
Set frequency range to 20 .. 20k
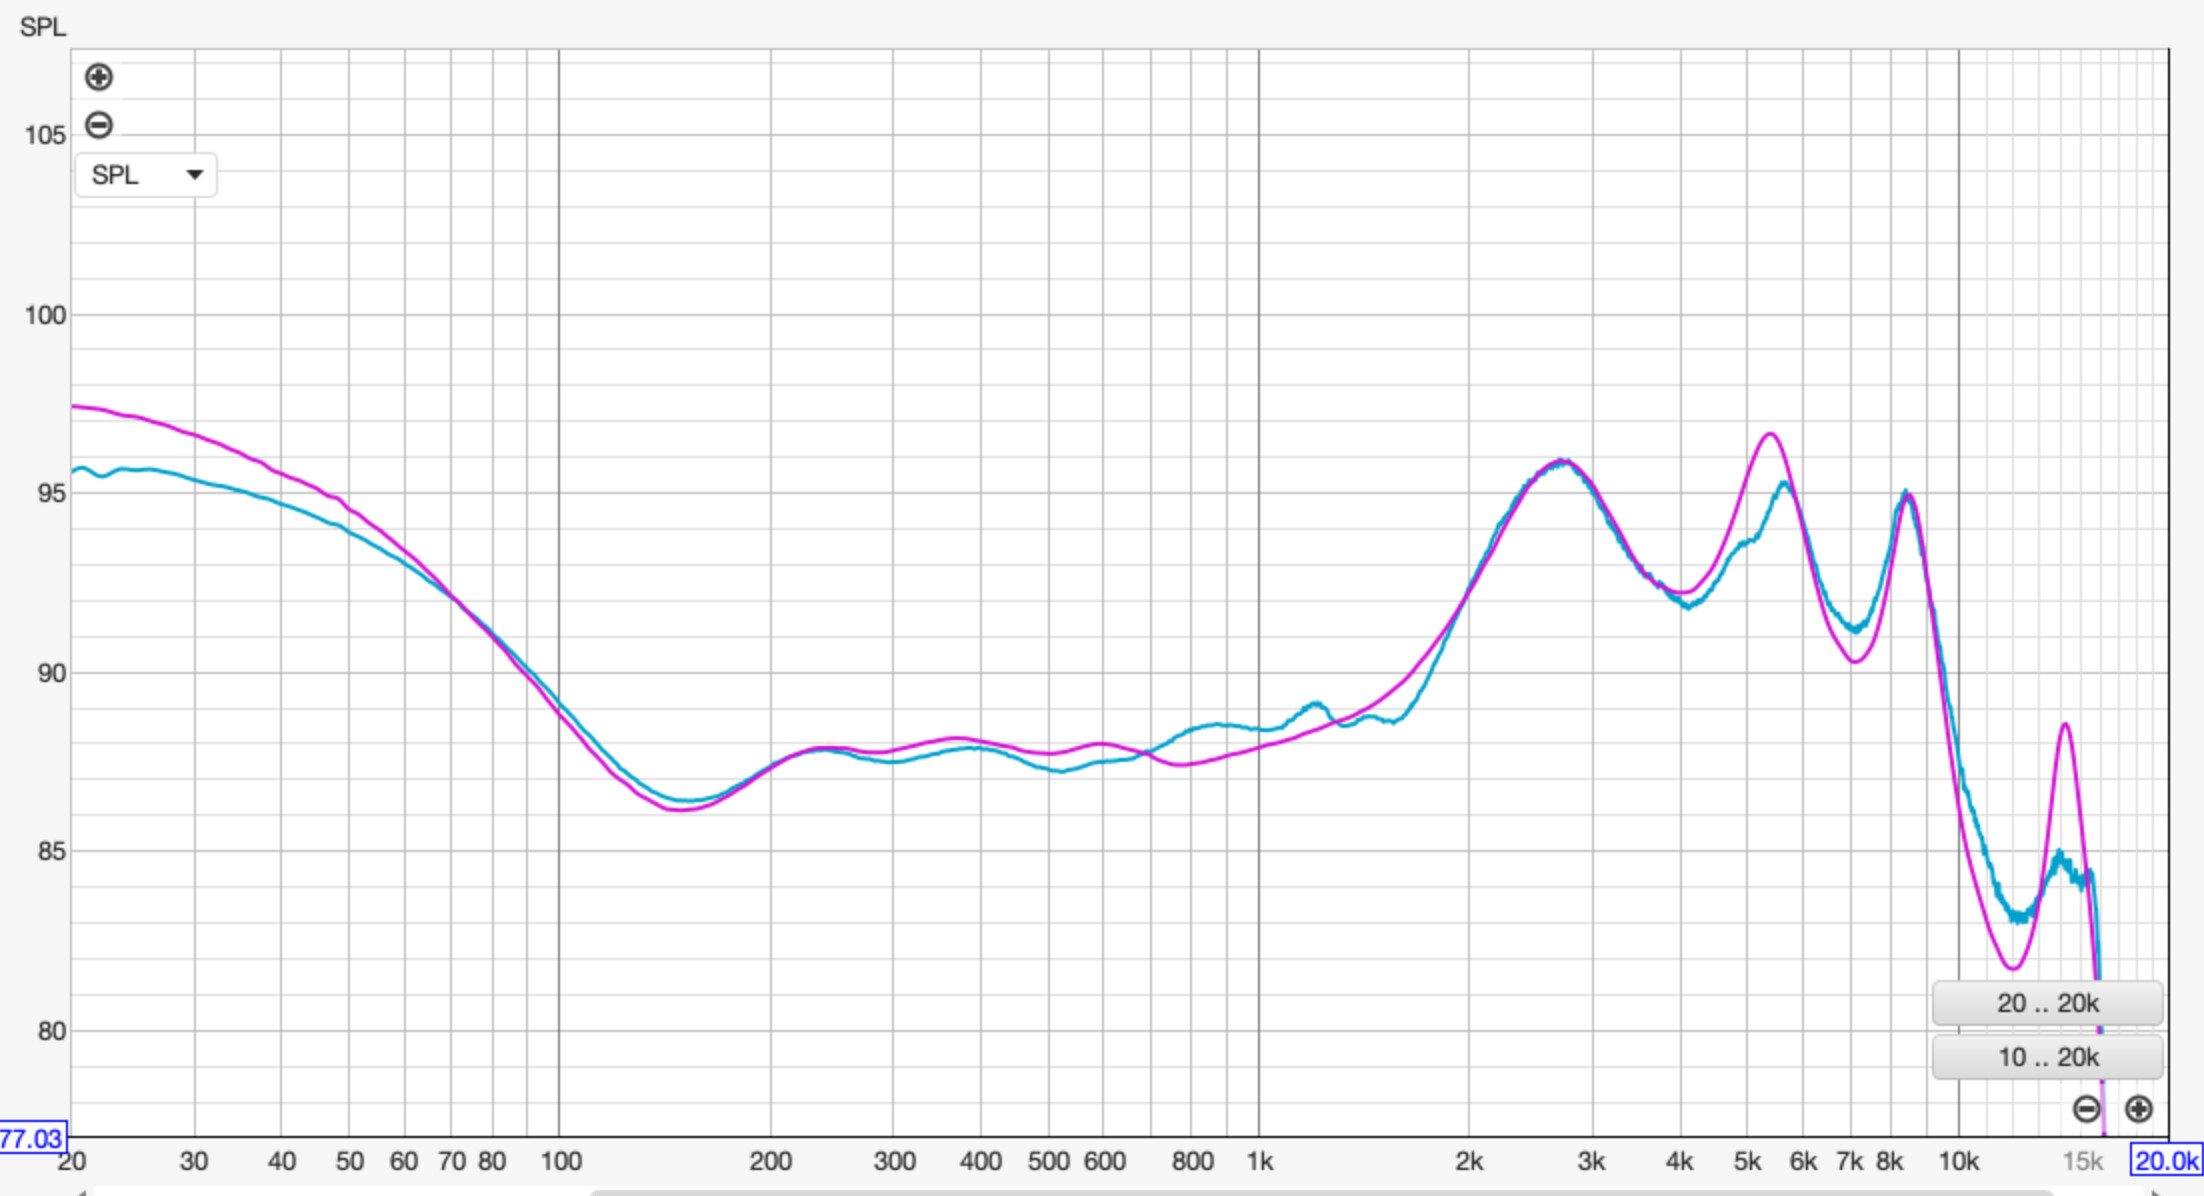2047,1003
